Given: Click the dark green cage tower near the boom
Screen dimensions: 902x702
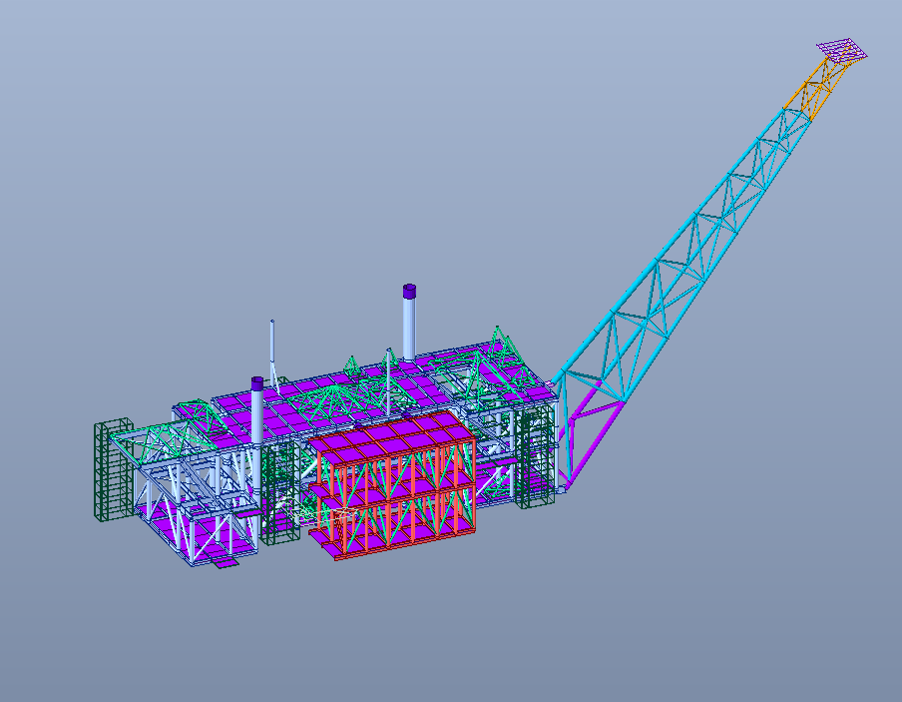Looking at the screenshot, I should pyautogui.click(x=535, y=457).
